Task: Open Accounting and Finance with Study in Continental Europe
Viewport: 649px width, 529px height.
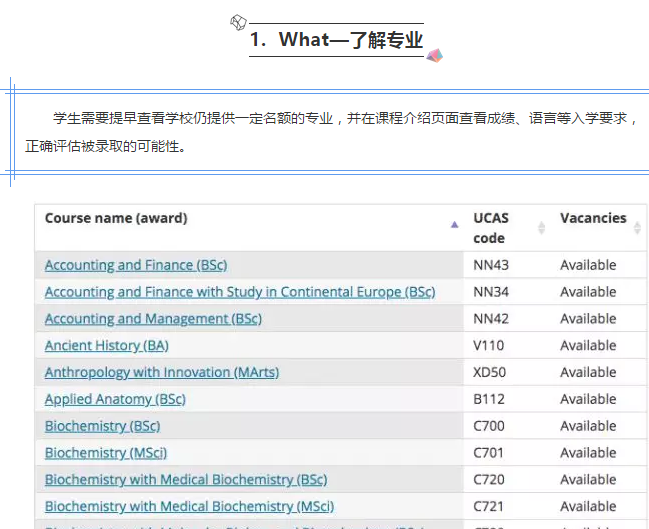Action: pos(240,292)
